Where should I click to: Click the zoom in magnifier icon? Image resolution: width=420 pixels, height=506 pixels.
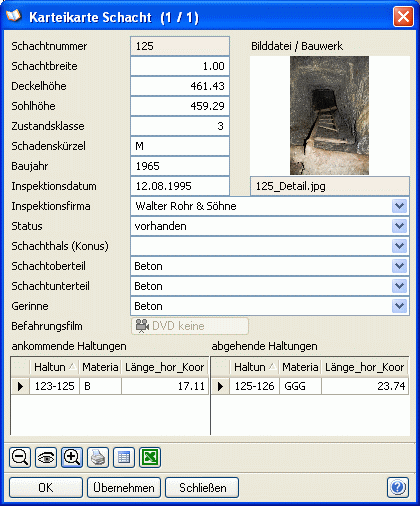coord(72,457)
